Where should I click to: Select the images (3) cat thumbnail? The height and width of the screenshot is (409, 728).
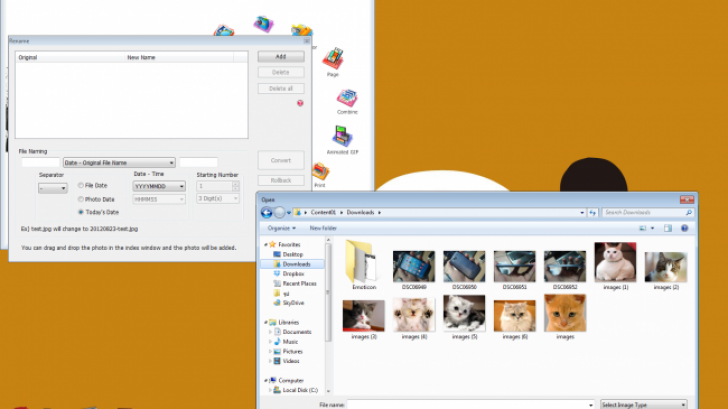tap(364, 316)
